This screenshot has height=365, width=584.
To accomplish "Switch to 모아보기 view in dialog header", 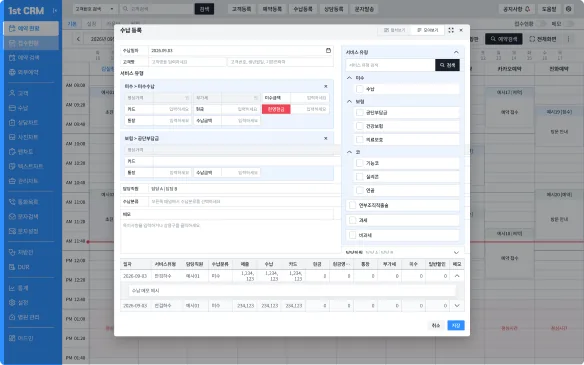I will pos(428,30).
